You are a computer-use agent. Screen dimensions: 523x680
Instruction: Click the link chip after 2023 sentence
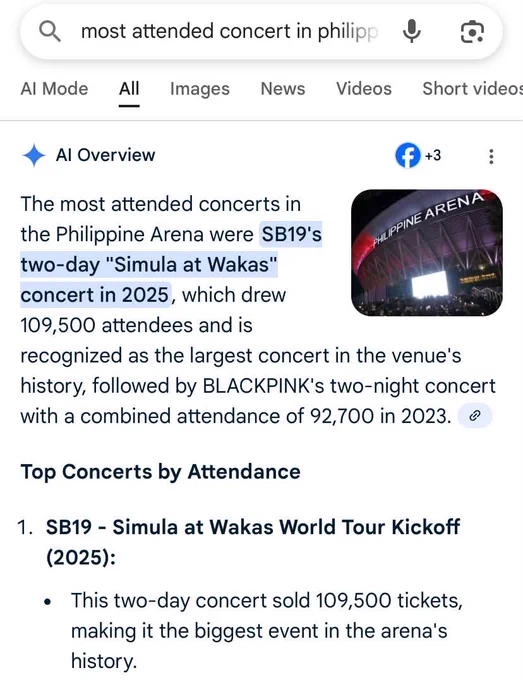coord(475,415)
